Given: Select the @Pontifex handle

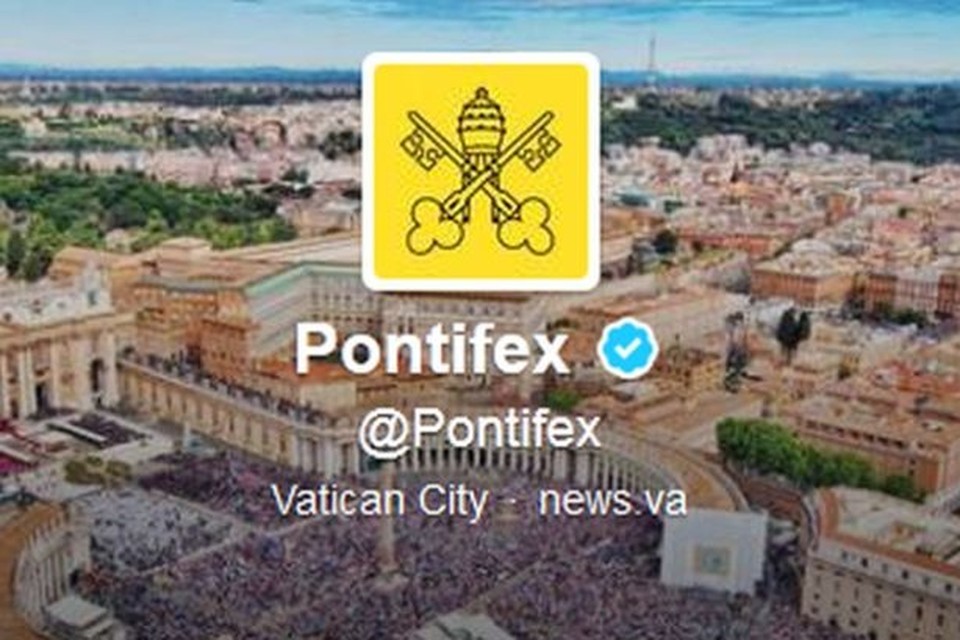Looking at the screenshot, I should coord(479,432).
